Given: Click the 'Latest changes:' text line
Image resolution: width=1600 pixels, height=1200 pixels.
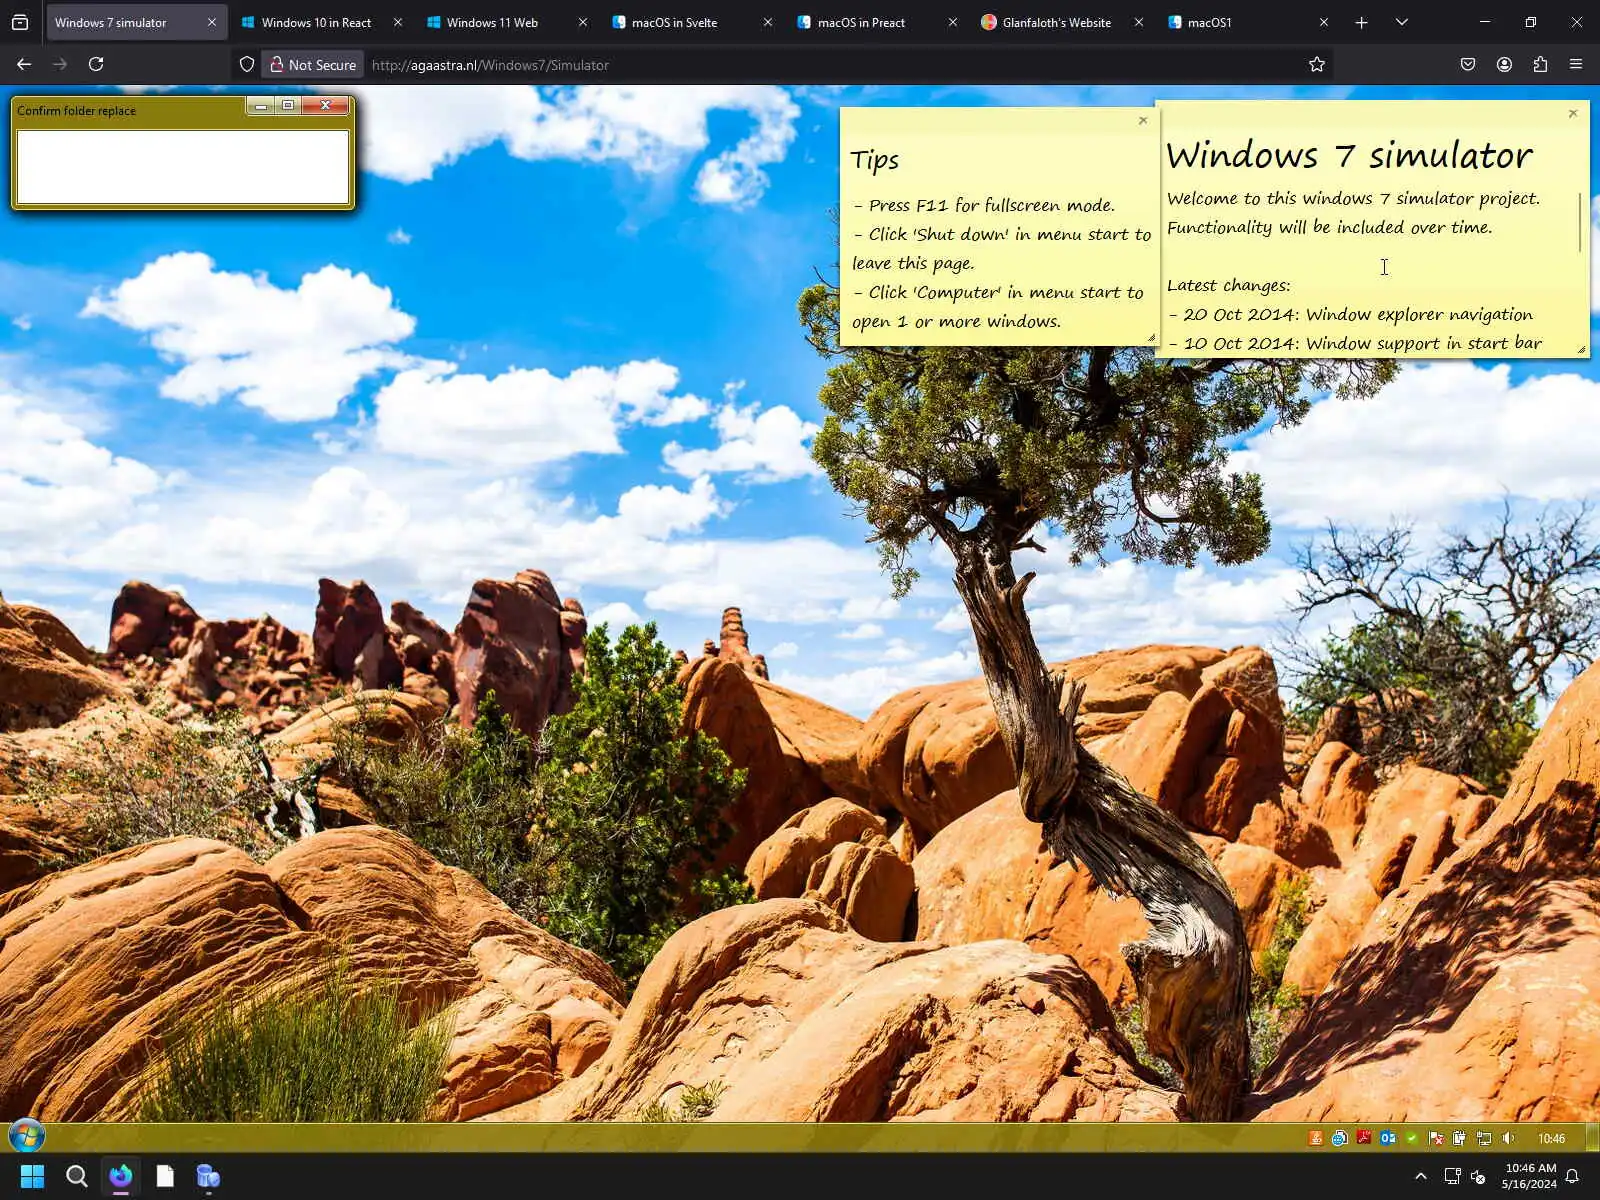Looking at the screenshot, I should [x=1228, y=285].
